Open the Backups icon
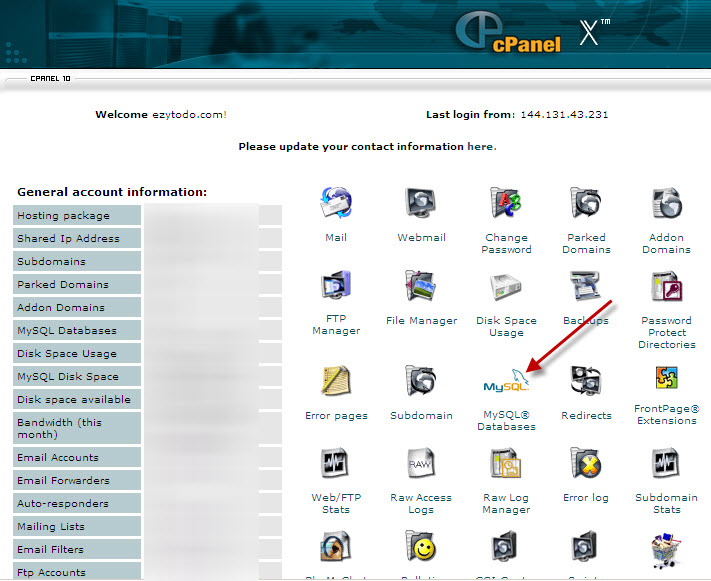The height and width of the screenshot is (581, 711). tap(586, 288)
